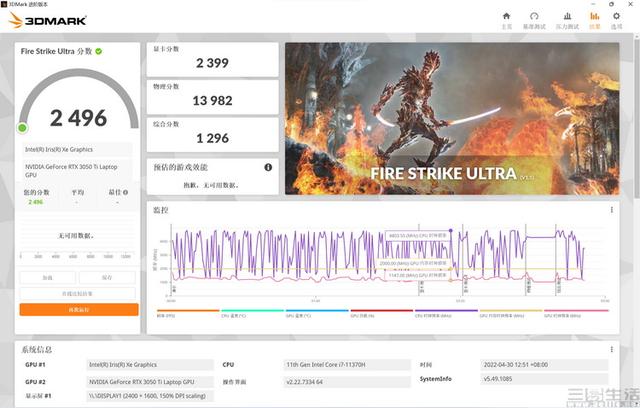Open the Stress Tests (压力测试) icon
This screenshot has width=640, height=408.
coord(565,19)
